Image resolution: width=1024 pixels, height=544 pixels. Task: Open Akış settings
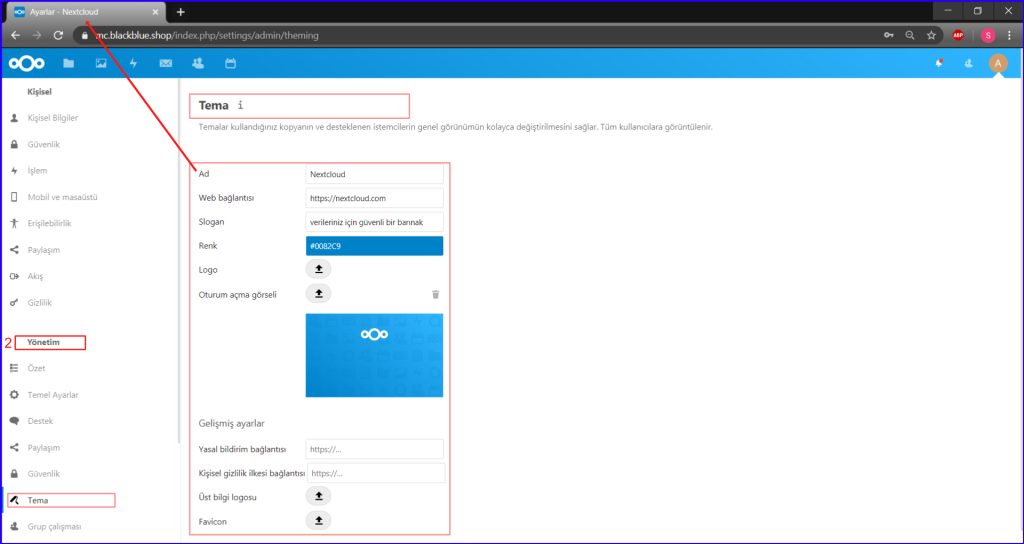[x=35, y=276]
